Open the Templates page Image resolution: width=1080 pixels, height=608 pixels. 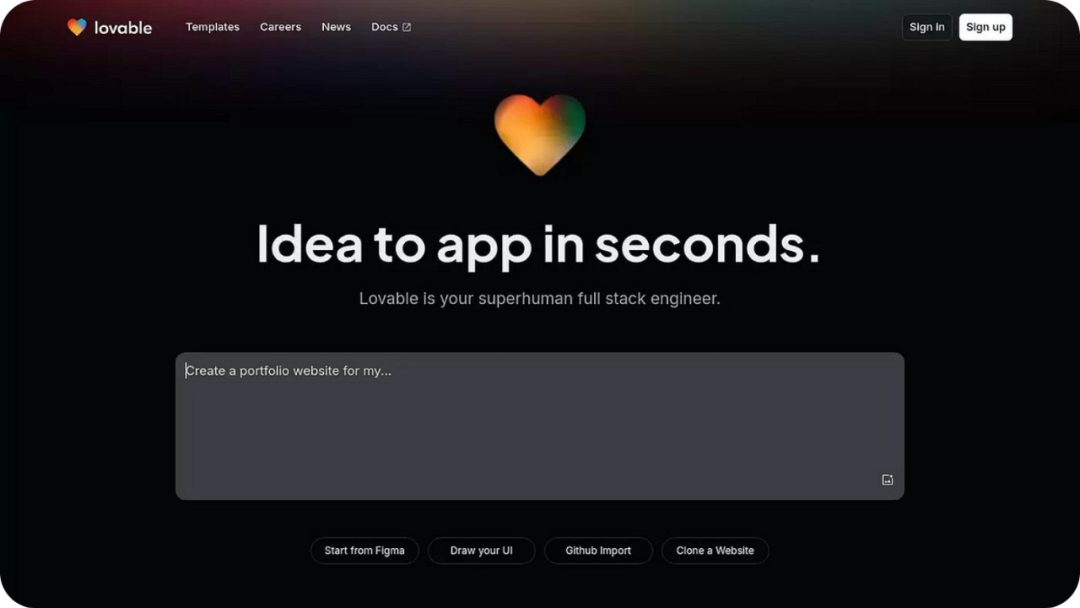click(212, 27)
